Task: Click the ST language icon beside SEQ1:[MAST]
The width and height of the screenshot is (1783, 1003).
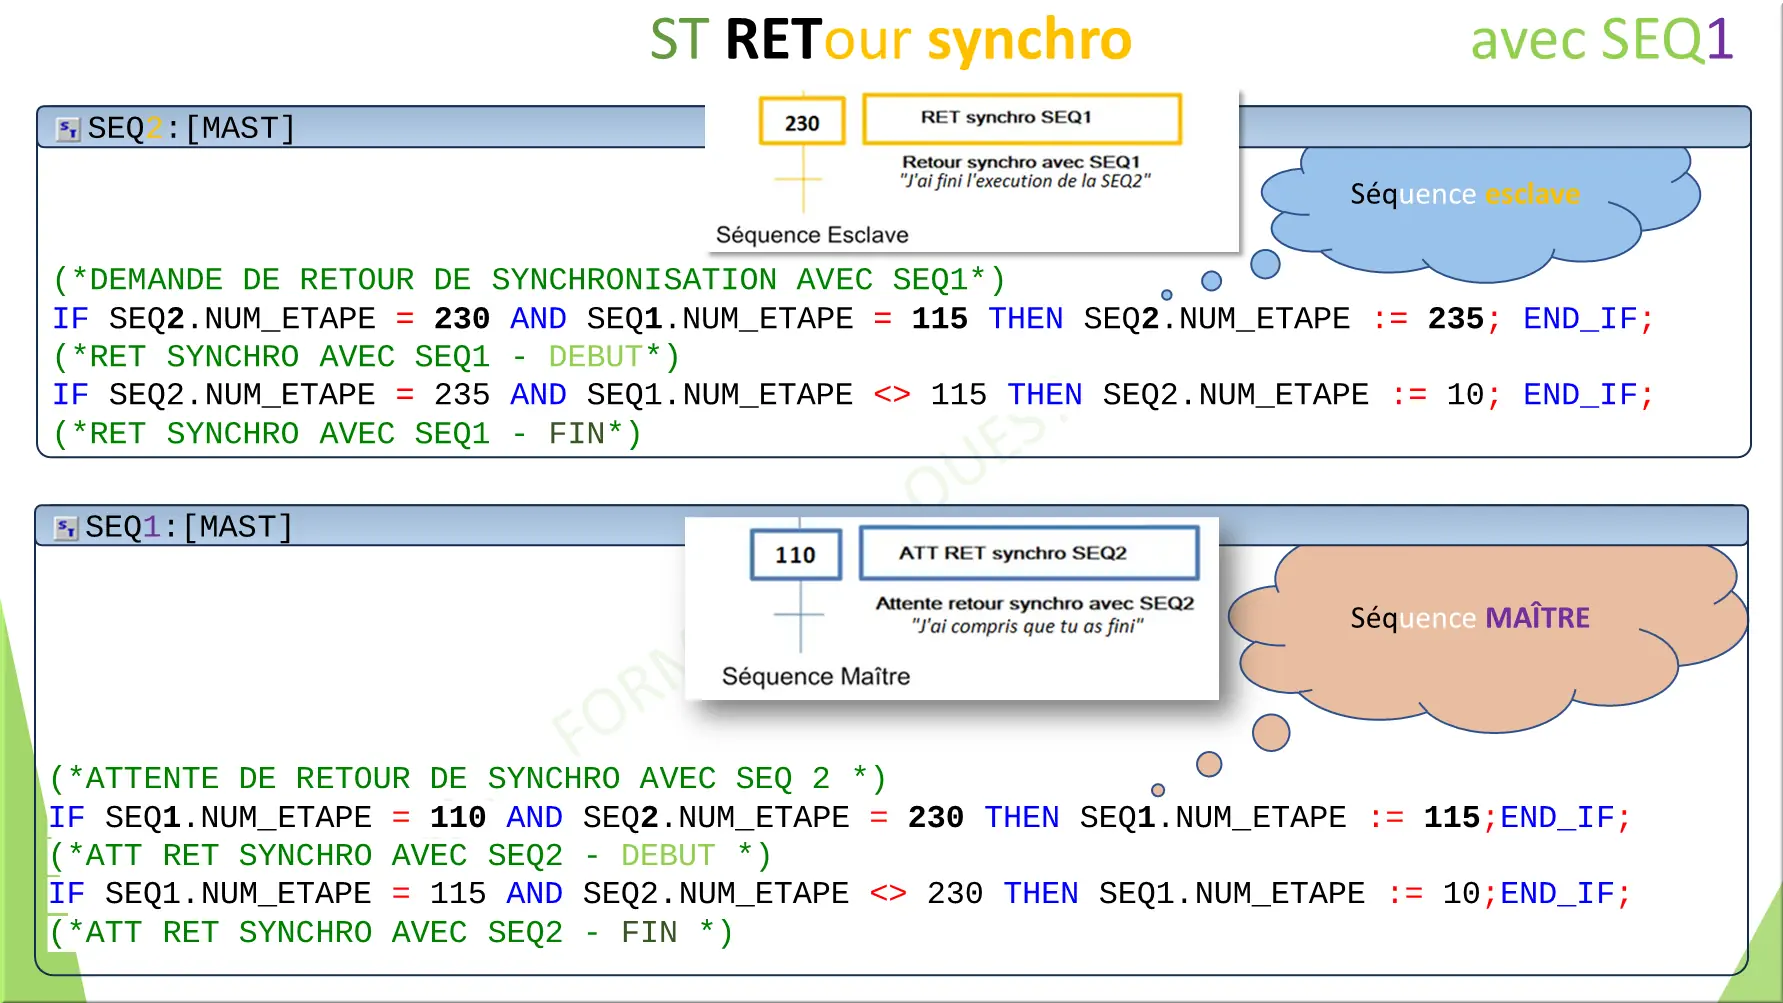Action: click(66, 525)
